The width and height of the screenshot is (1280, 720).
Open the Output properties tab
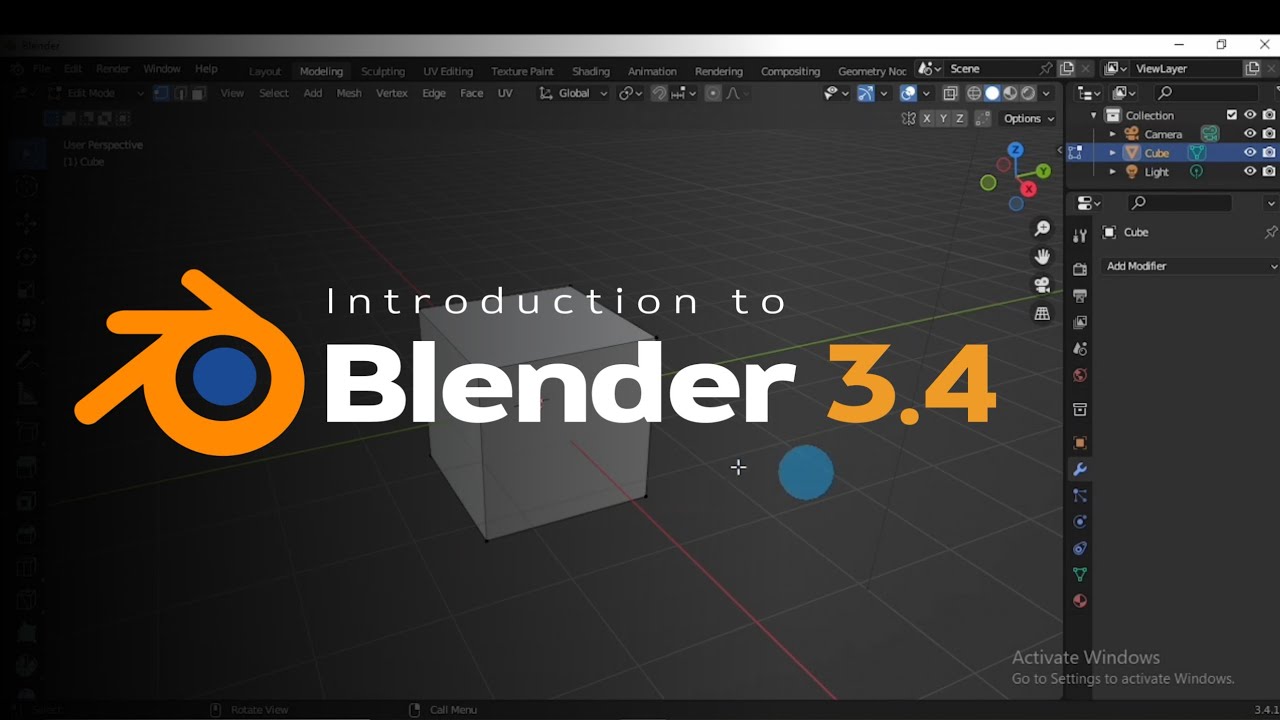pos(1079,296)
